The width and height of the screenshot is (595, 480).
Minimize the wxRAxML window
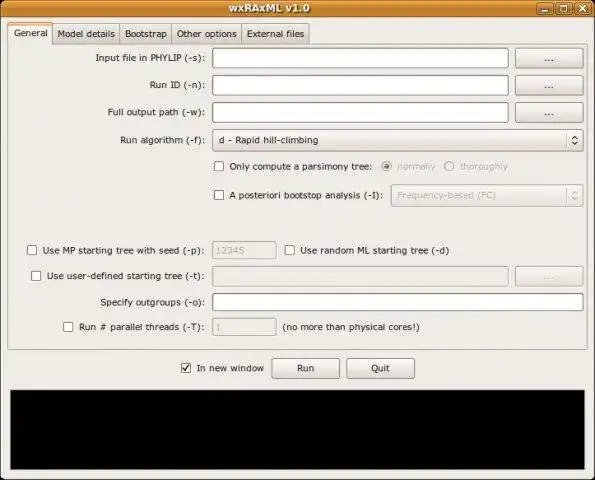pos(545,8)
